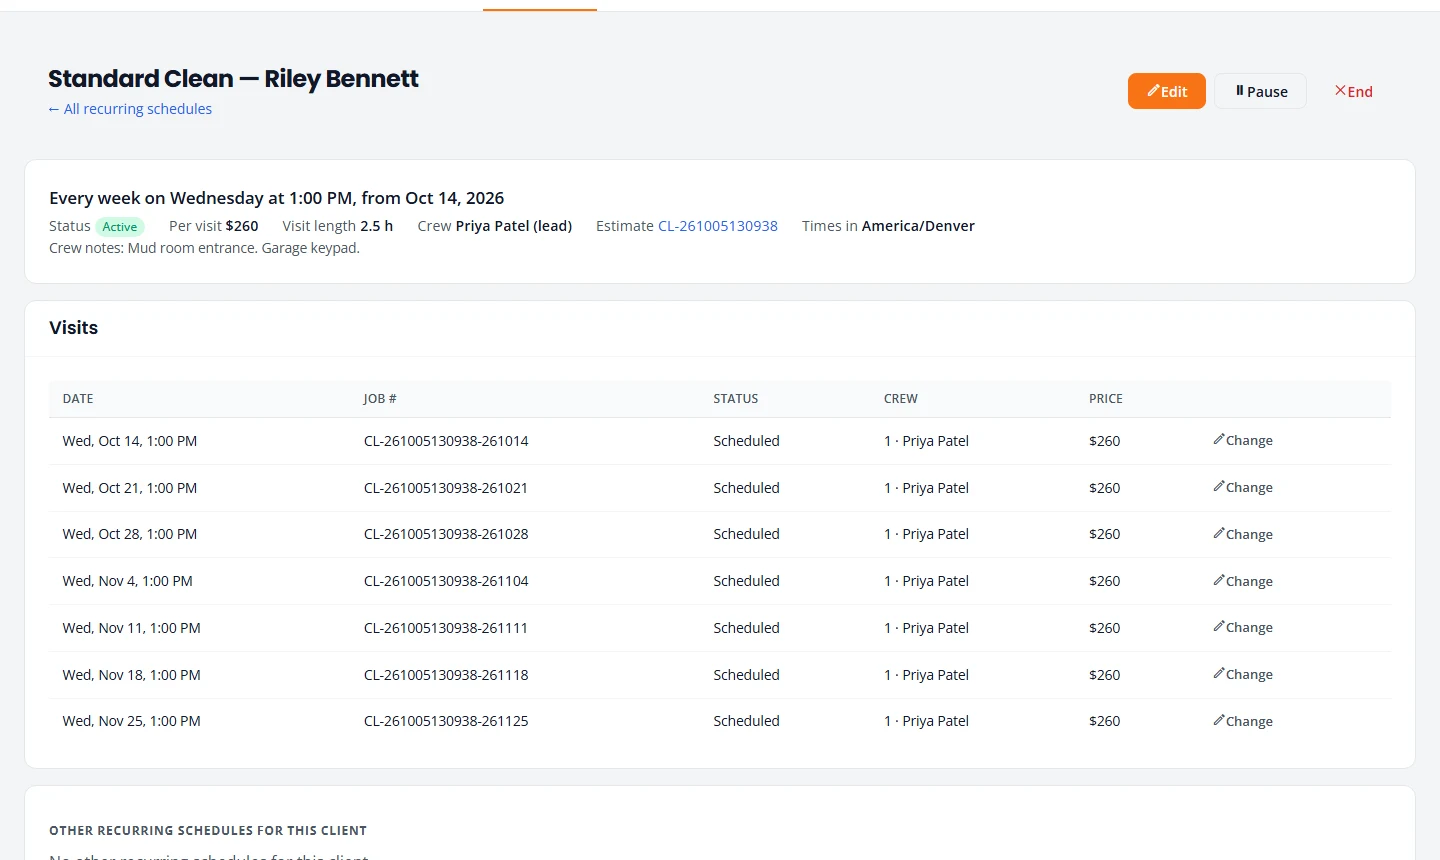The image size is (1440, 860).
Task: Click Change text for Oct 21 visit
Action: coord(1249,488)
